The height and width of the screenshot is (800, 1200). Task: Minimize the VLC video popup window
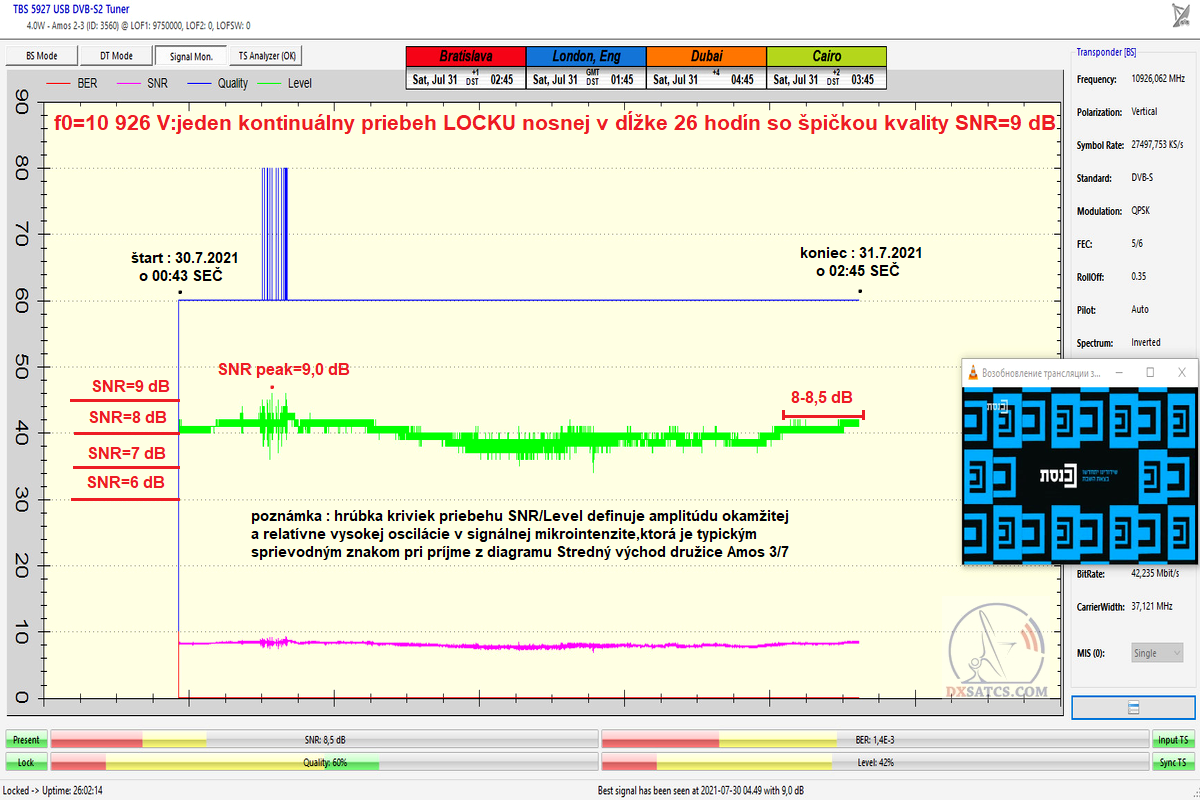pyautogui.click(x=1119, y=372)
